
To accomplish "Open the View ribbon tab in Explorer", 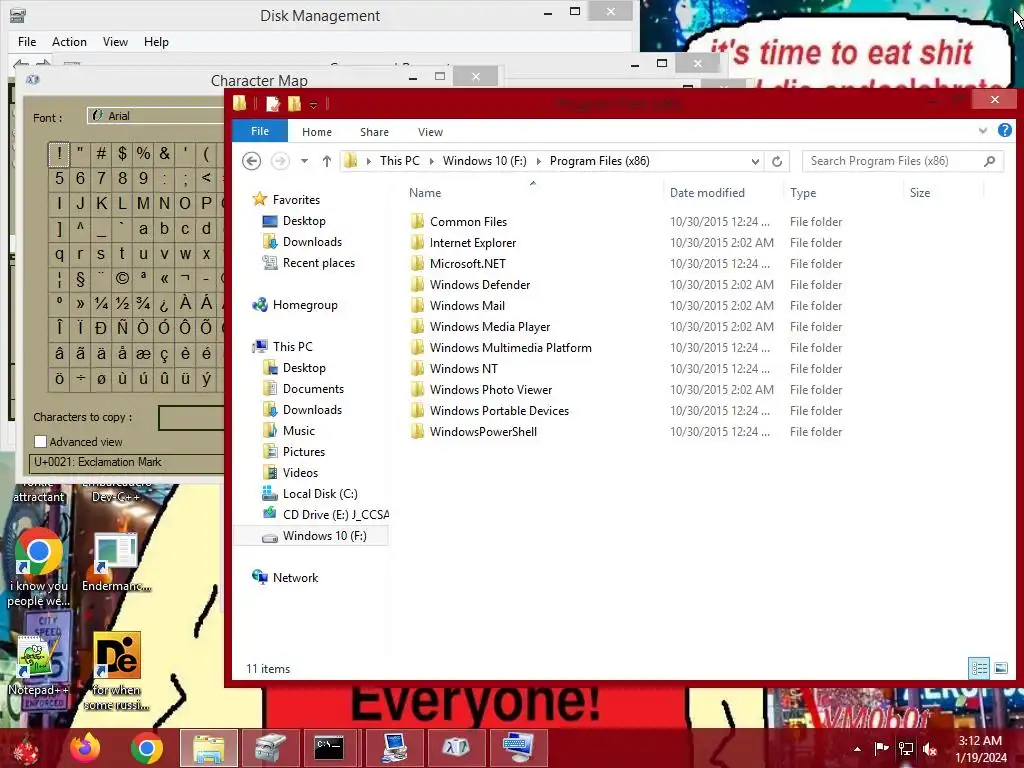I will (x=430, y=132).
